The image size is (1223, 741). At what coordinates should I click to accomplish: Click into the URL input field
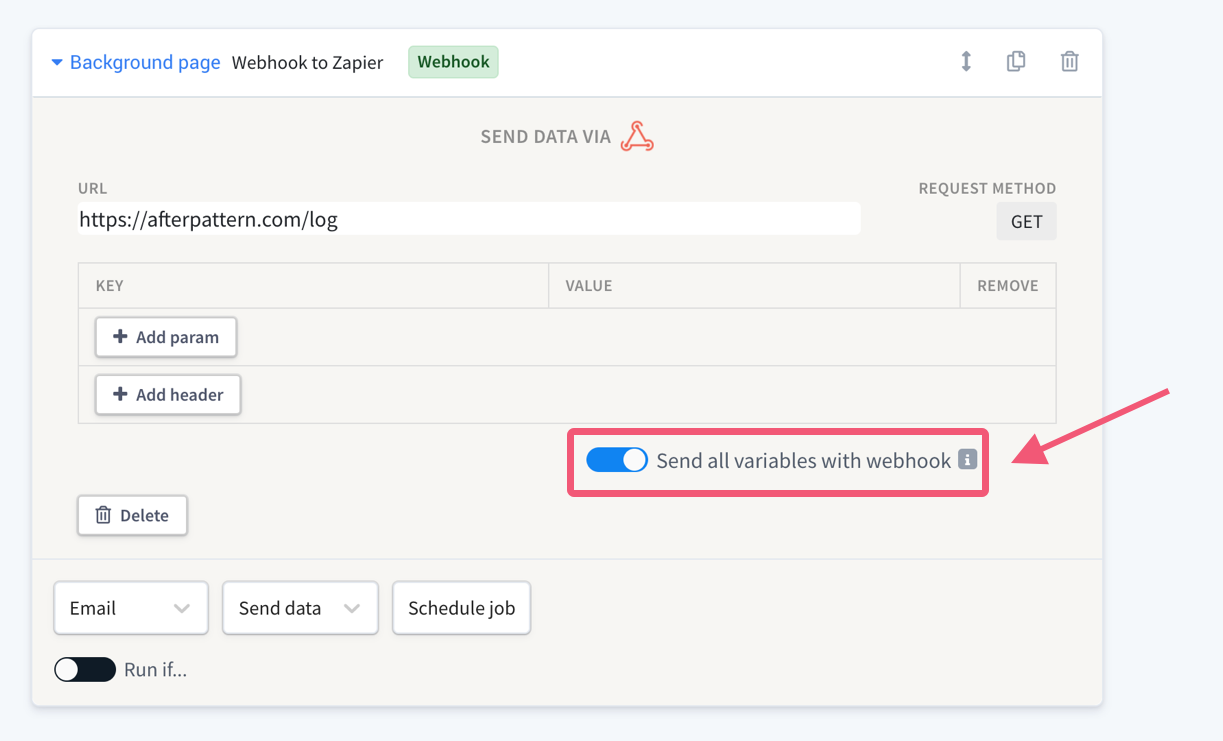coord(469,219)
